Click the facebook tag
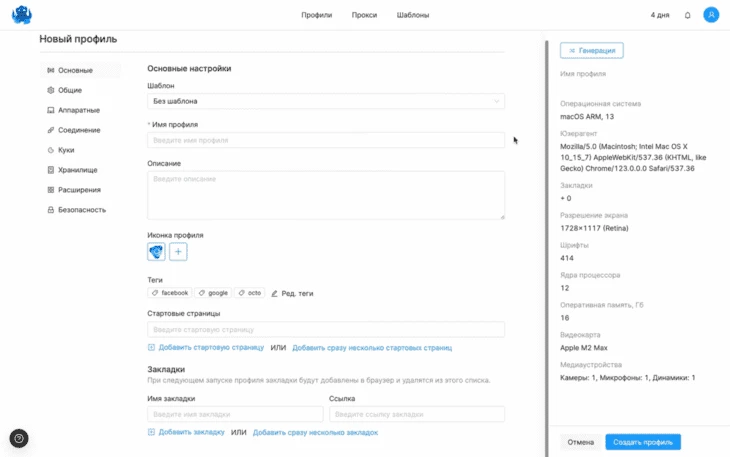 click(x=169, y=293)
